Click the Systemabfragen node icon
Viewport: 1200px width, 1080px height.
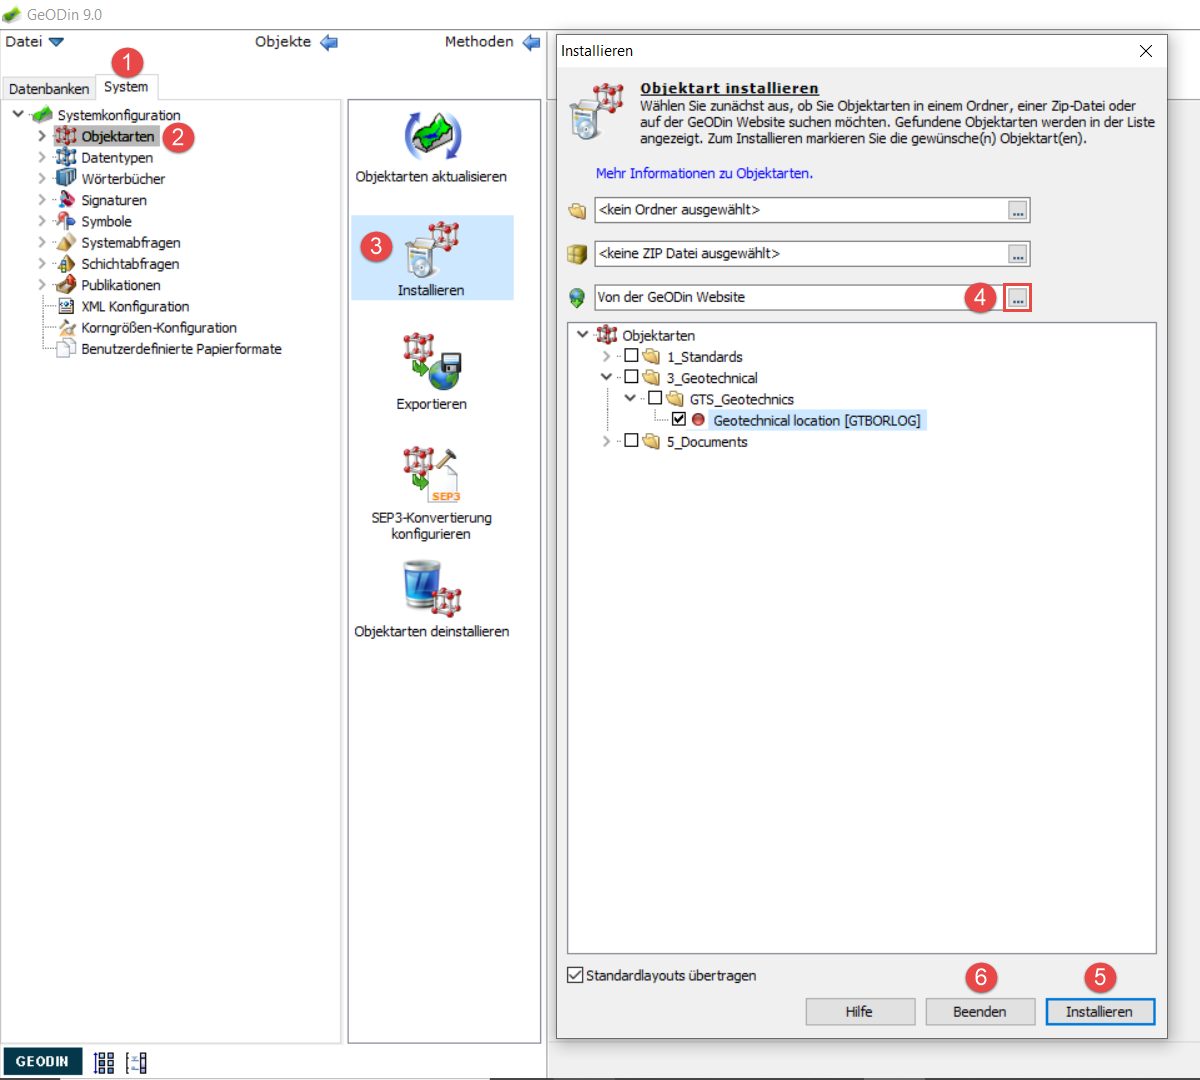pyautogui.click(x=66, y=242)
